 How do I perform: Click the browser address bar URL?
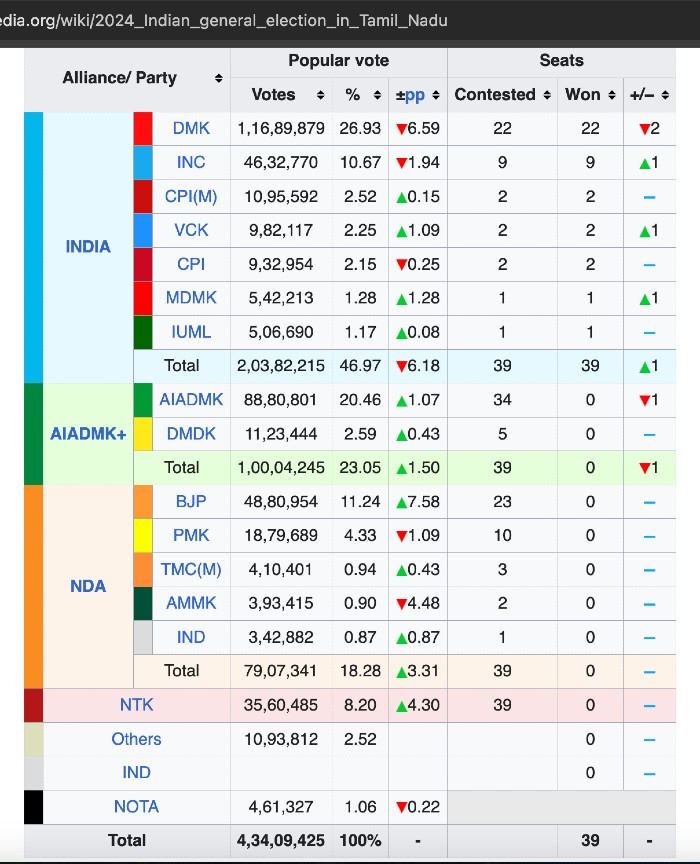click(x=224, y=20)
